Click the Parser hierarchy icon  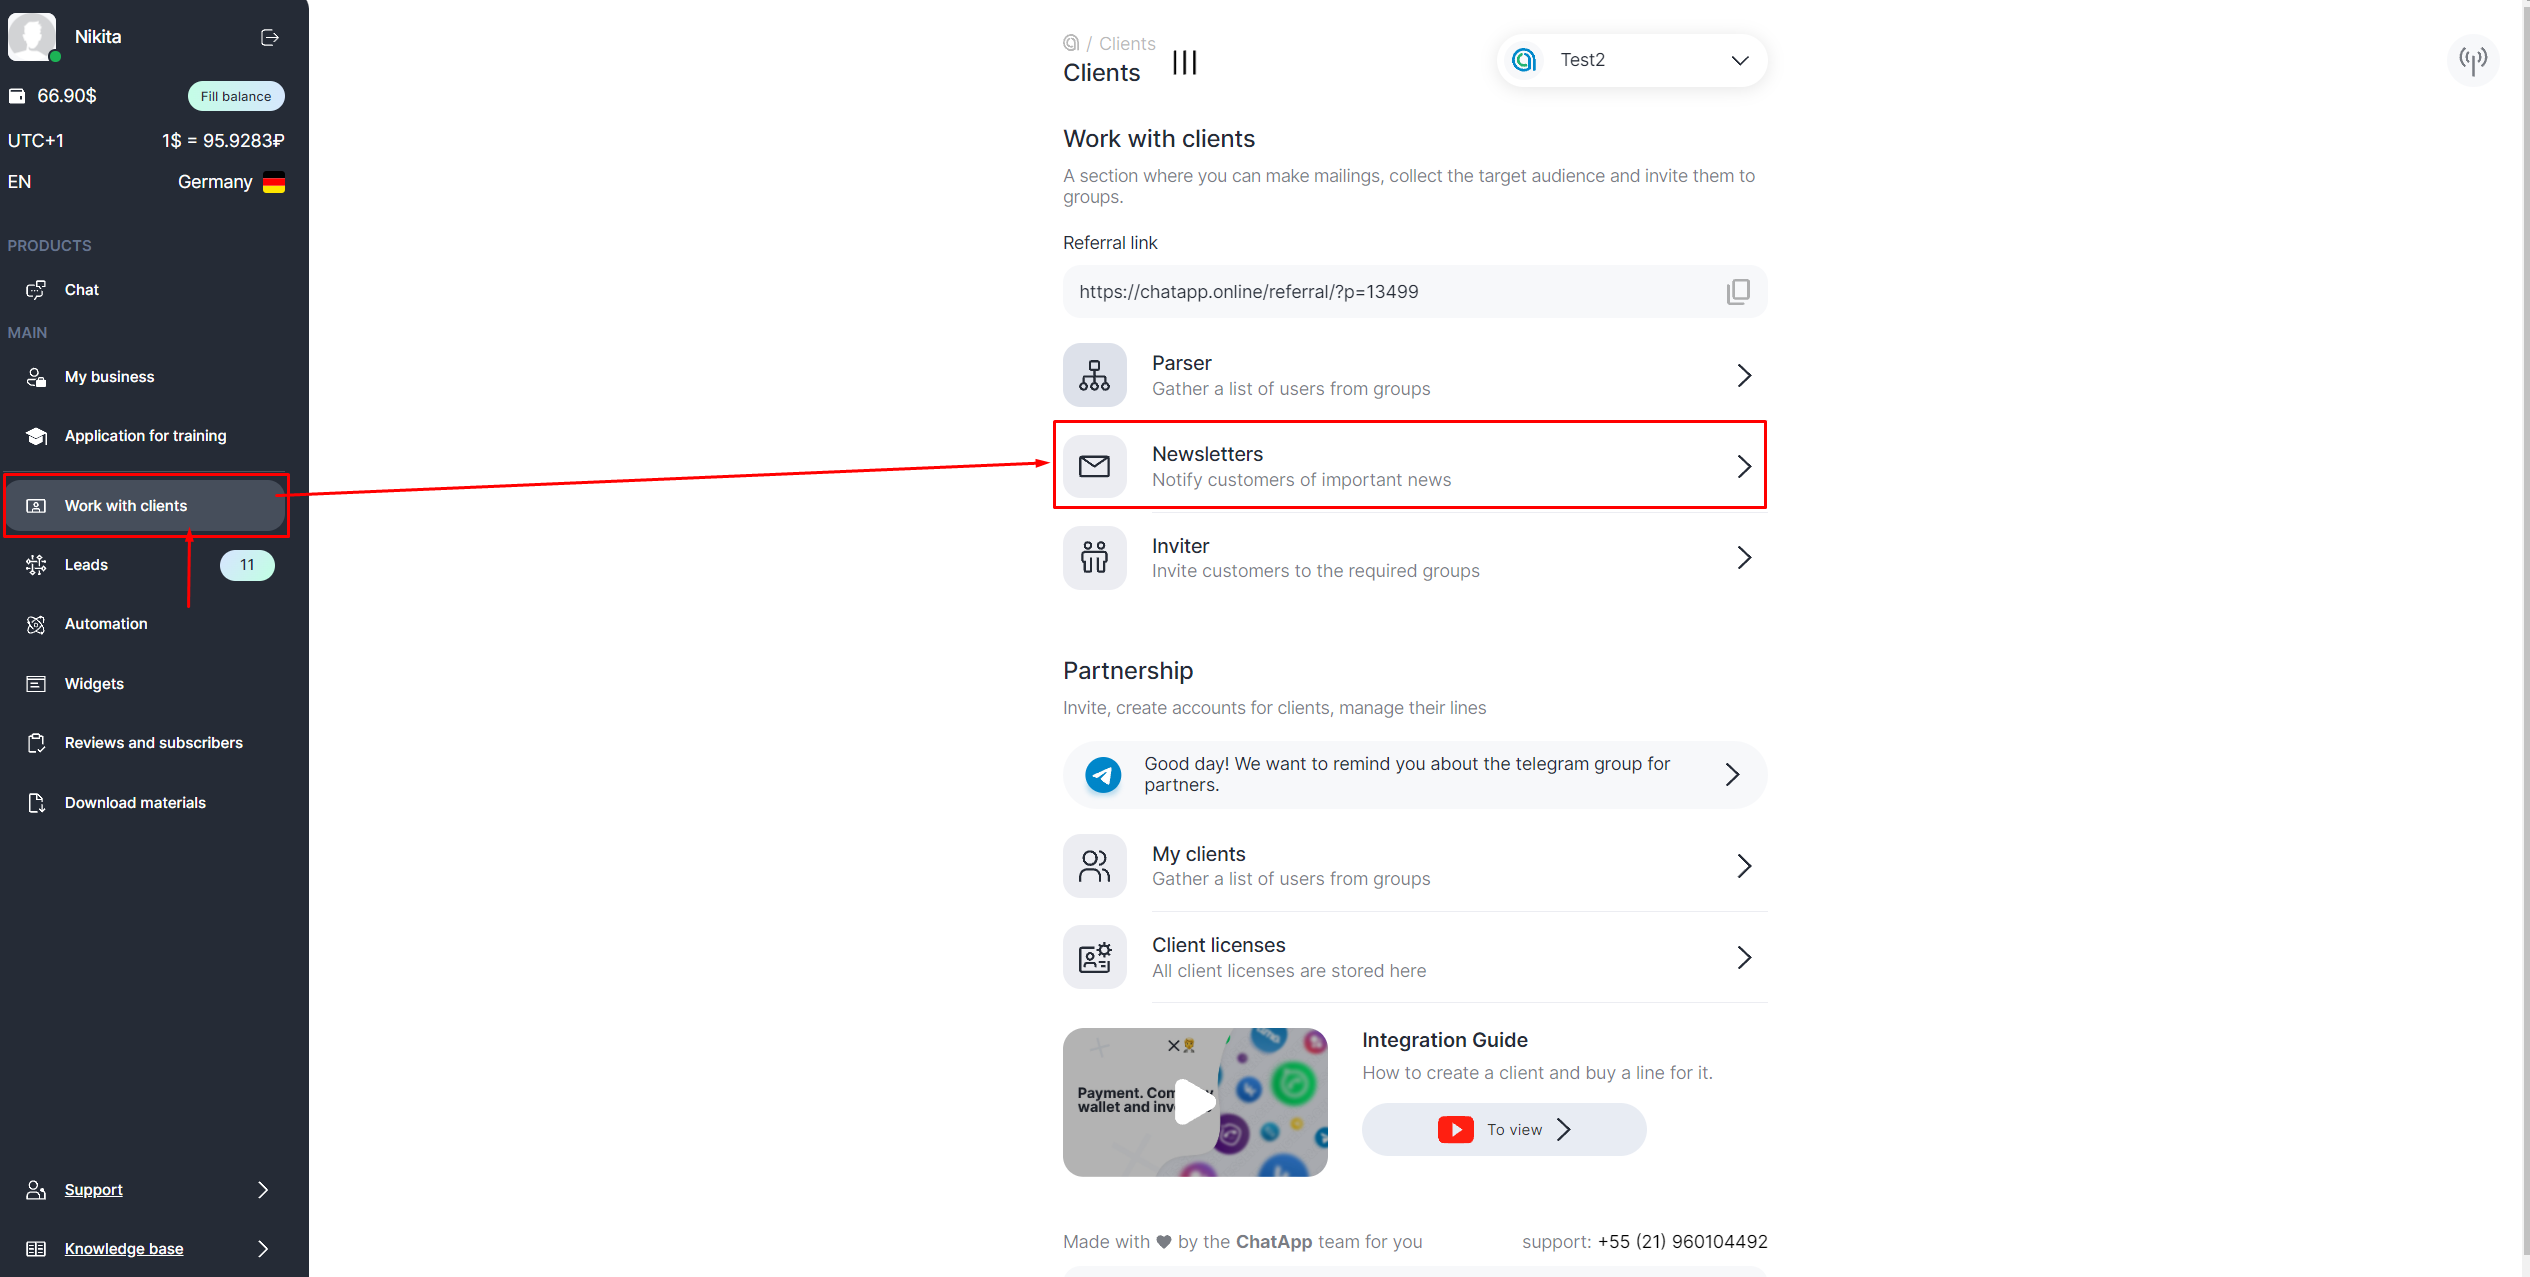(x=1094, y=375)
